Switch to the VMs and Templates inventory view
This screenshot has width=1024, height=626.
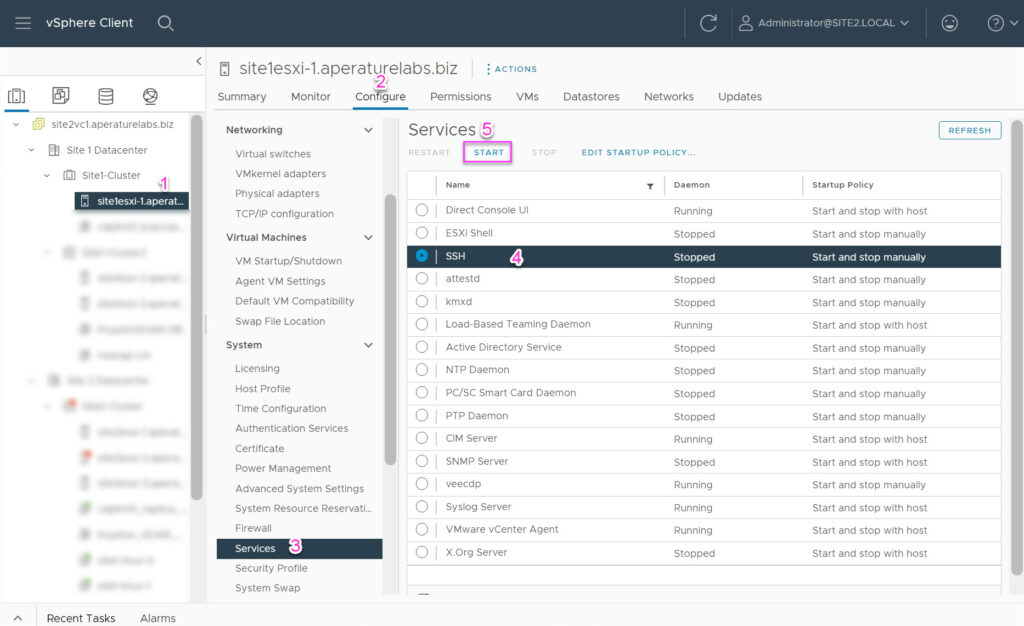pyautogui.click(x=60, y=93)
